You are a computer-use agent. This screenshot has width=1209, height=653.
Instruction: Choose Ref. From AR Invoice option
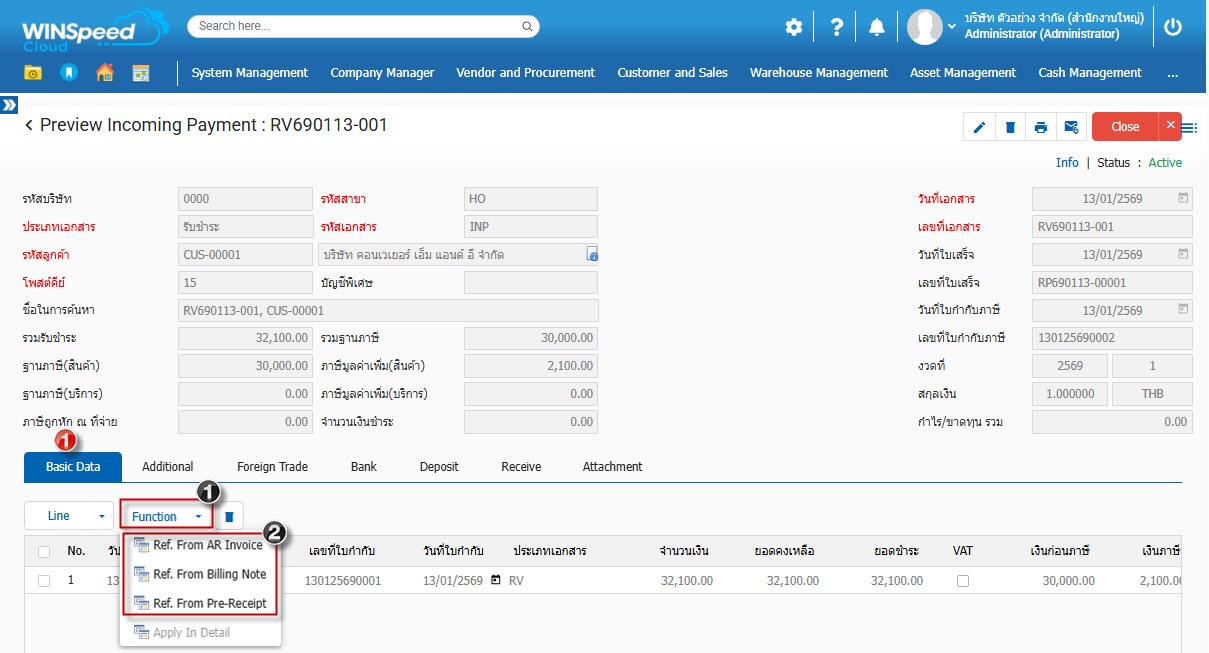click(x=207, y=546)
